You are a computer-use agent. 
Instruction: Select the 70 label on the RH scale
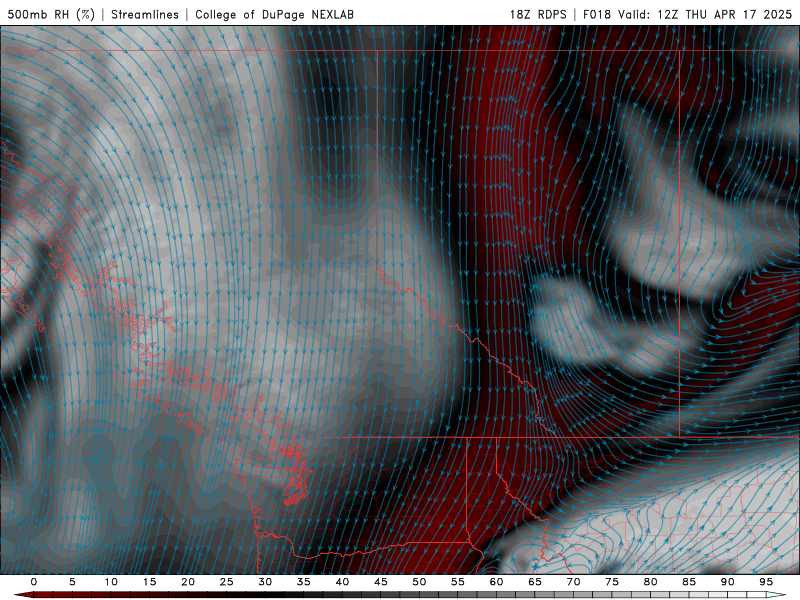(573, 582)
